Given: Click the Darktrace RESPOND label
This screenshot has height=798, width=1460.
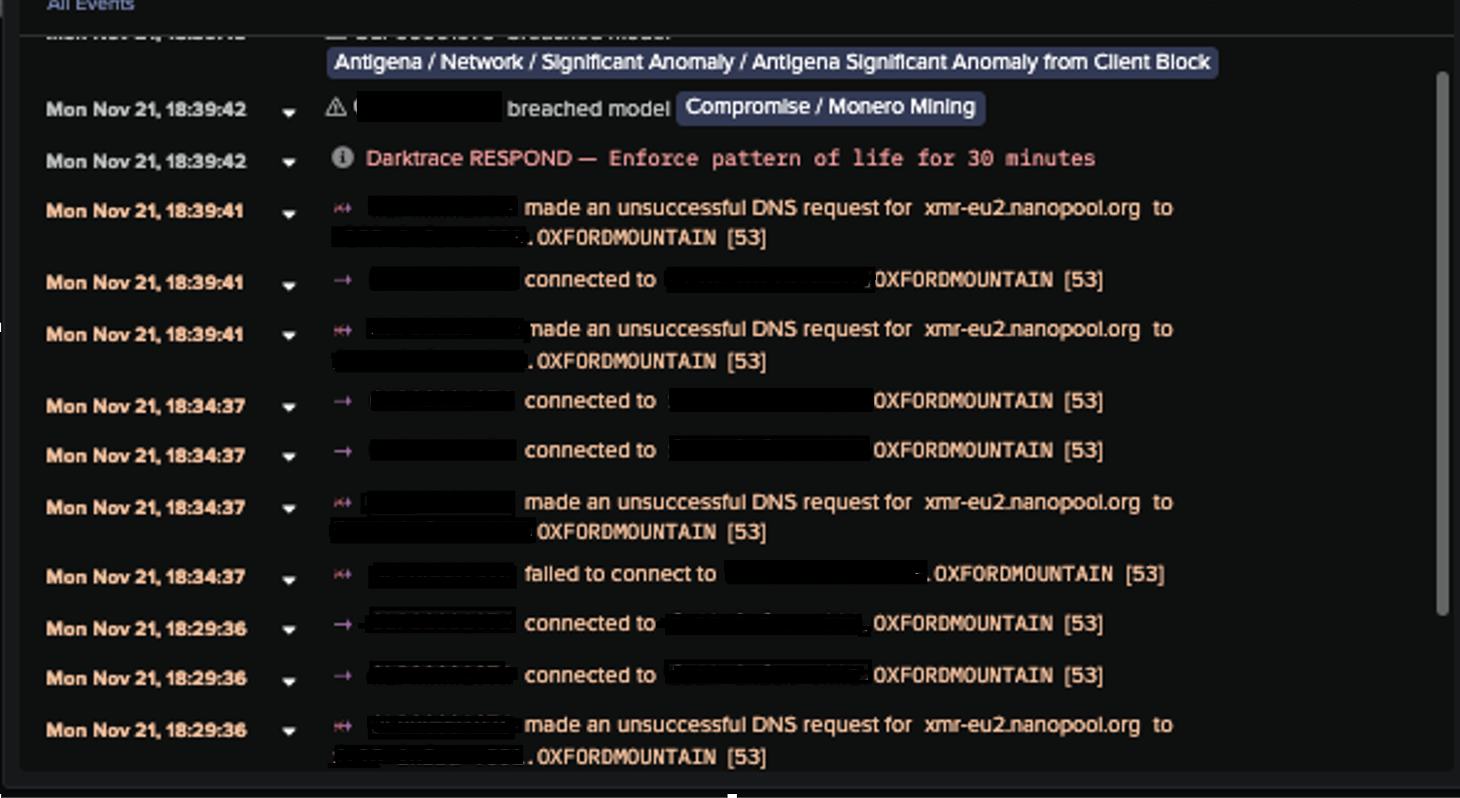Looking at the screenshot, I should pyautogui.click(x=469, y=158).
